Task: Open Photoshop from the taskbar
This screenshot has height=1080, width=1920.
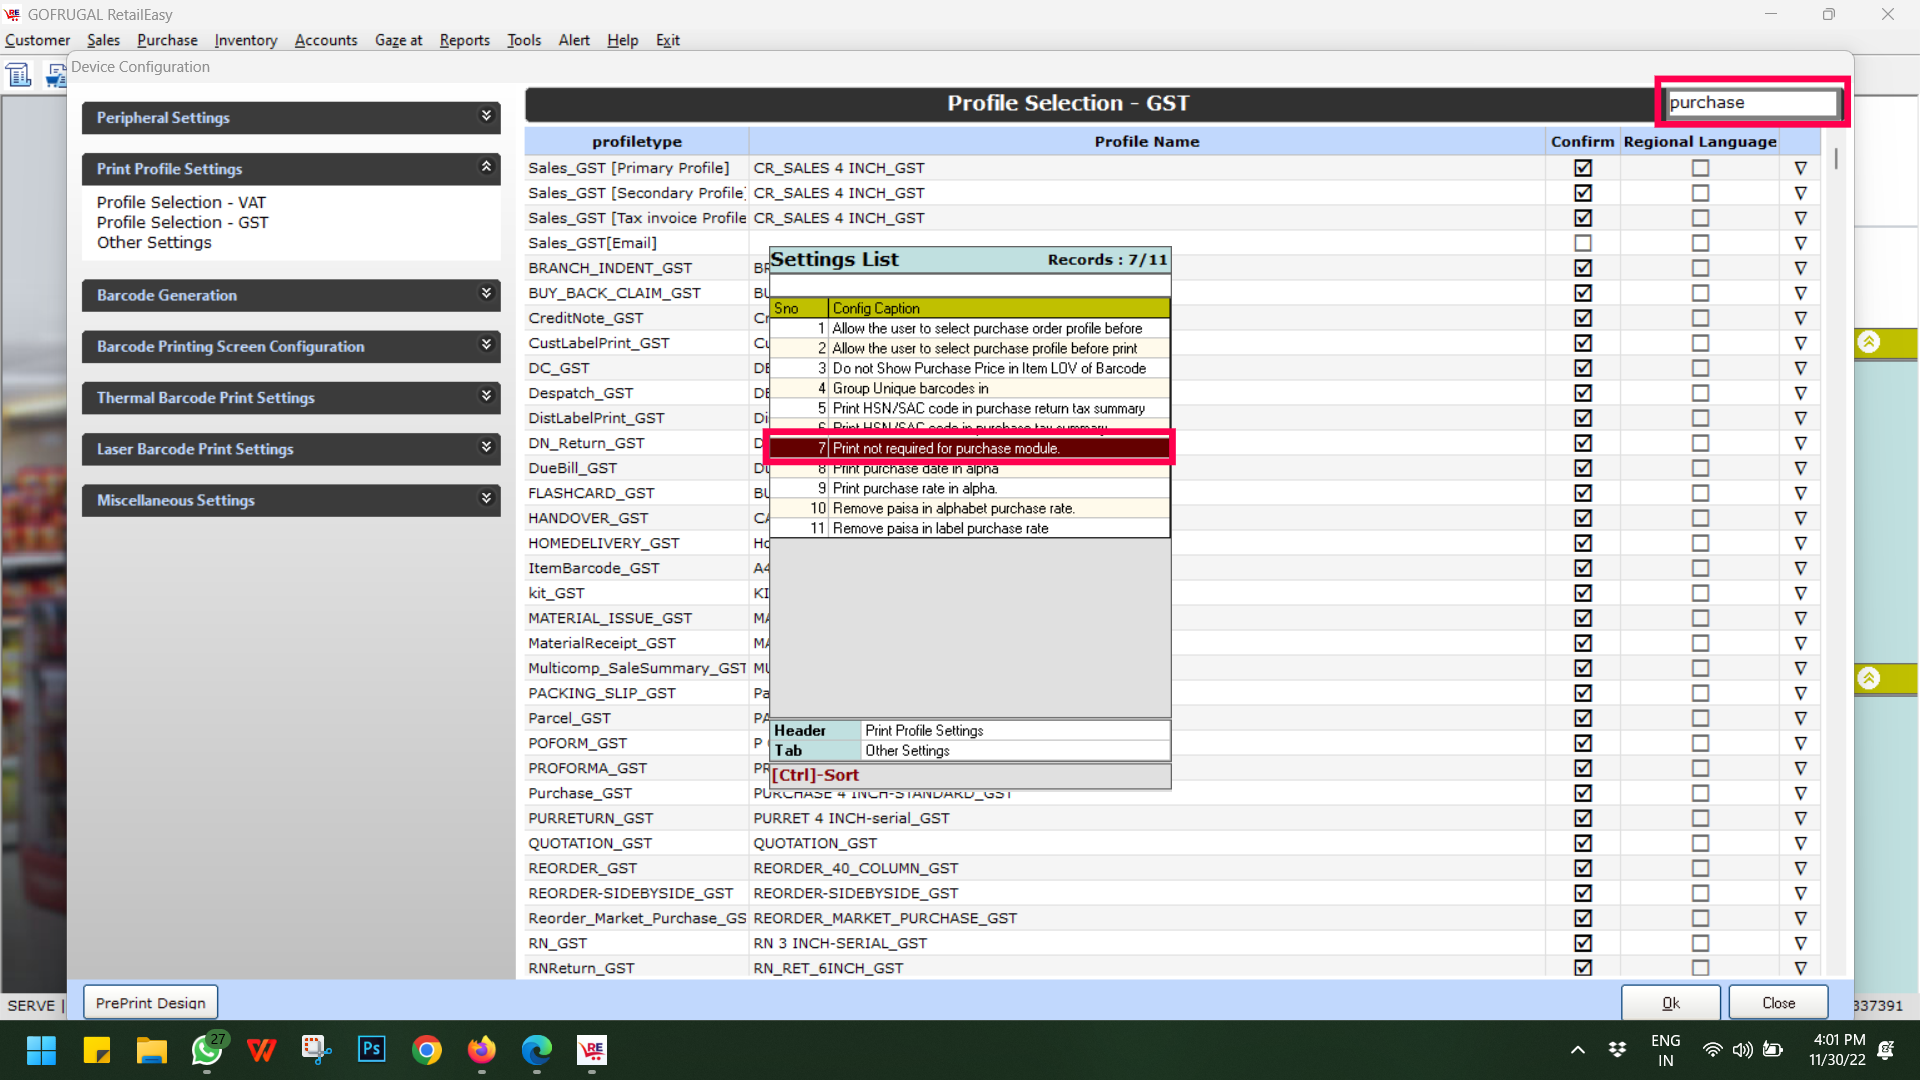Action: 371,1049
